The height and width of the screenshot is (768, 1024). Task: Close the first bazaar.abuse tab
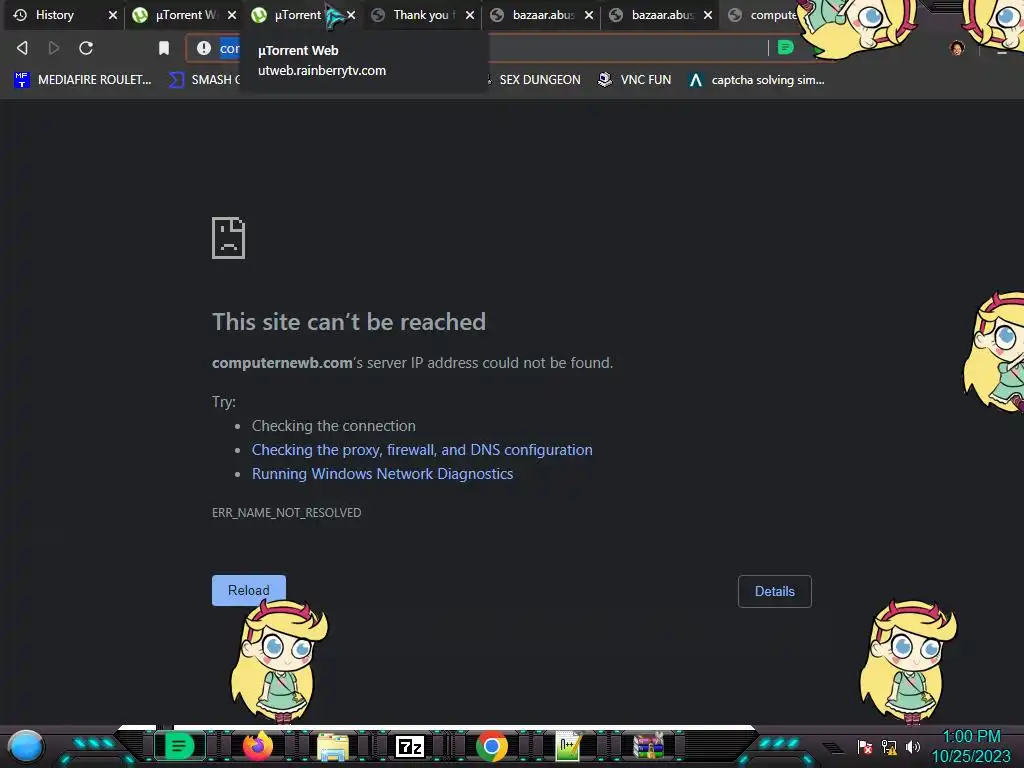coord(588,14)
